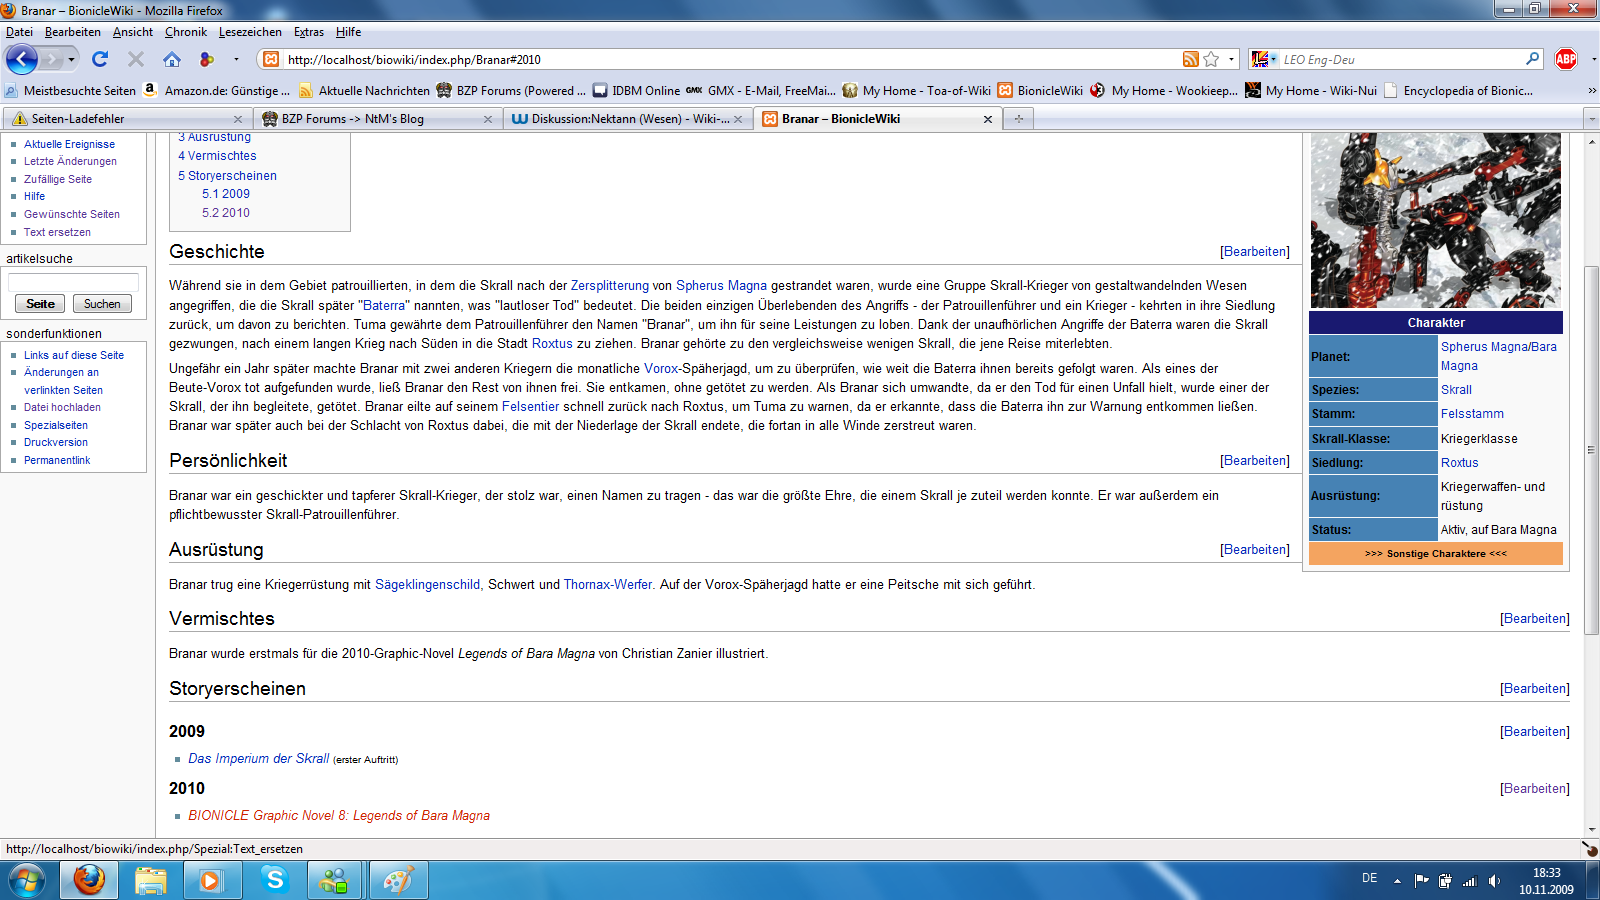The height and width of the screenshot is (900, 1600).
Task: Subscribe to the RSS feed
Action: tap(1189, 59)
